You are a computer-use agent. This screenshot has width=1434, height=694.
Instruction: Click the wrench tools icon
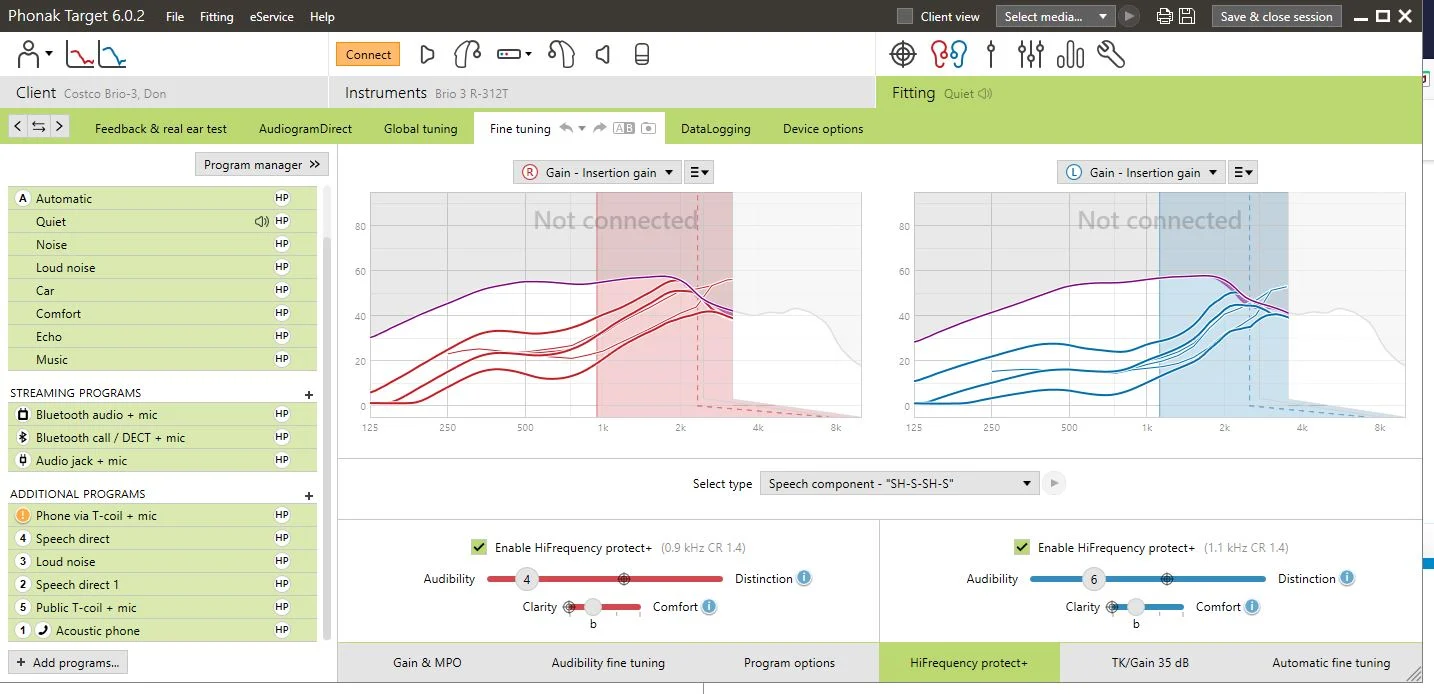click(x=1111, y=54)
